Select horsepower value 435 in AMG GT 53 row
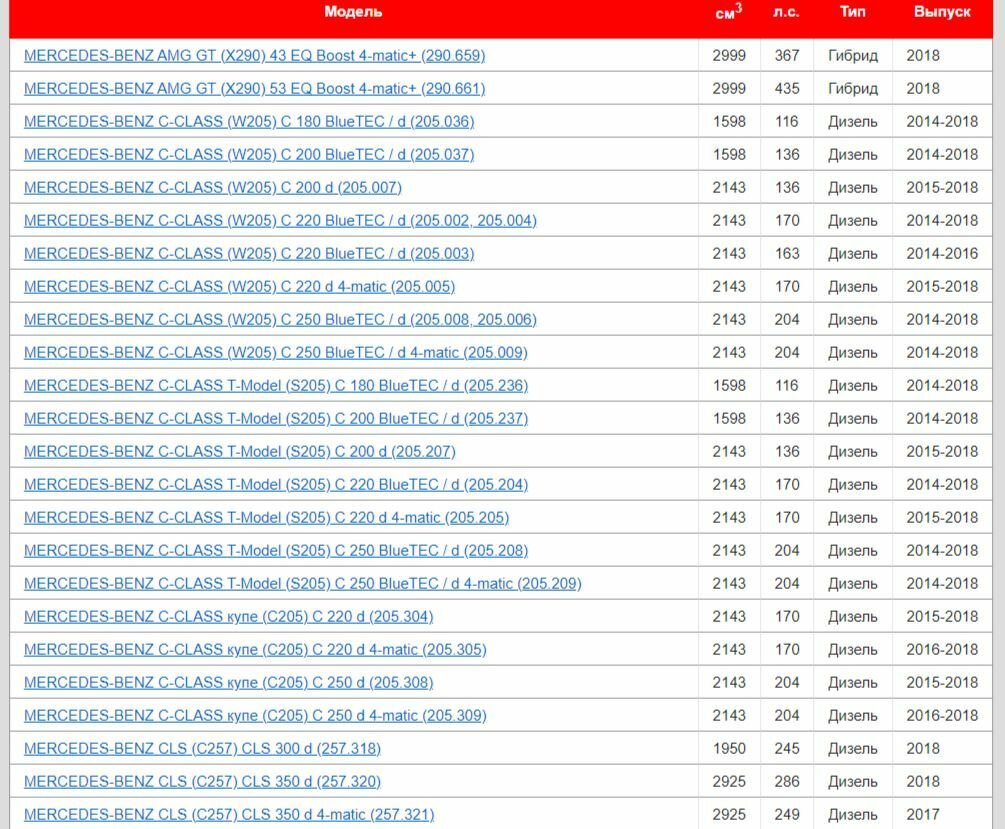 coord(786,88)
